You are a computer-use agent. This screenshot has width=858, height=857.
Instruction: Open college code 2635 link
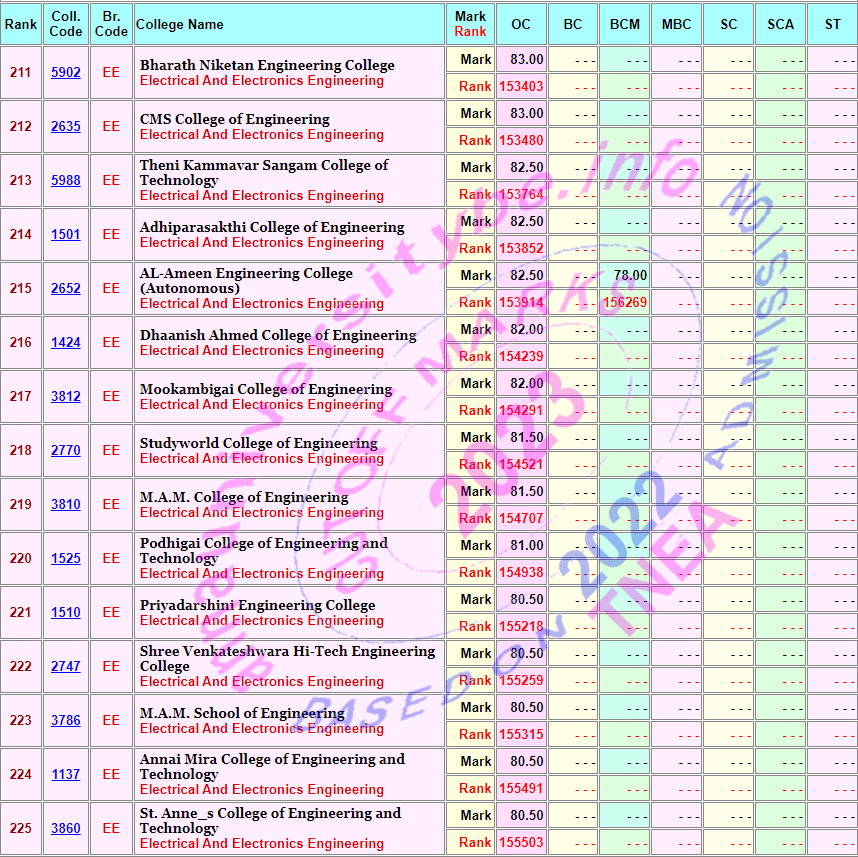pos(66,127)
